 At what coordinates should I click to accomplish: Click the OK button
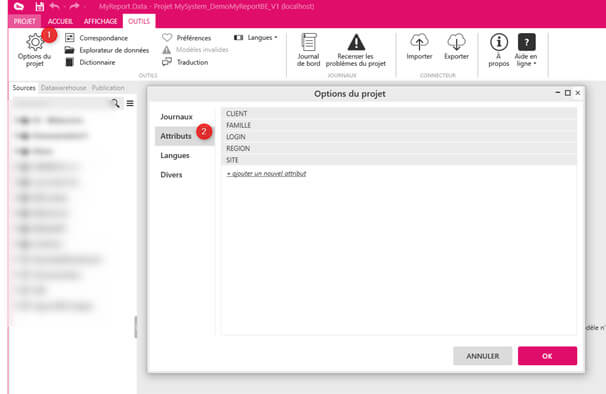[x=547, y=356]
